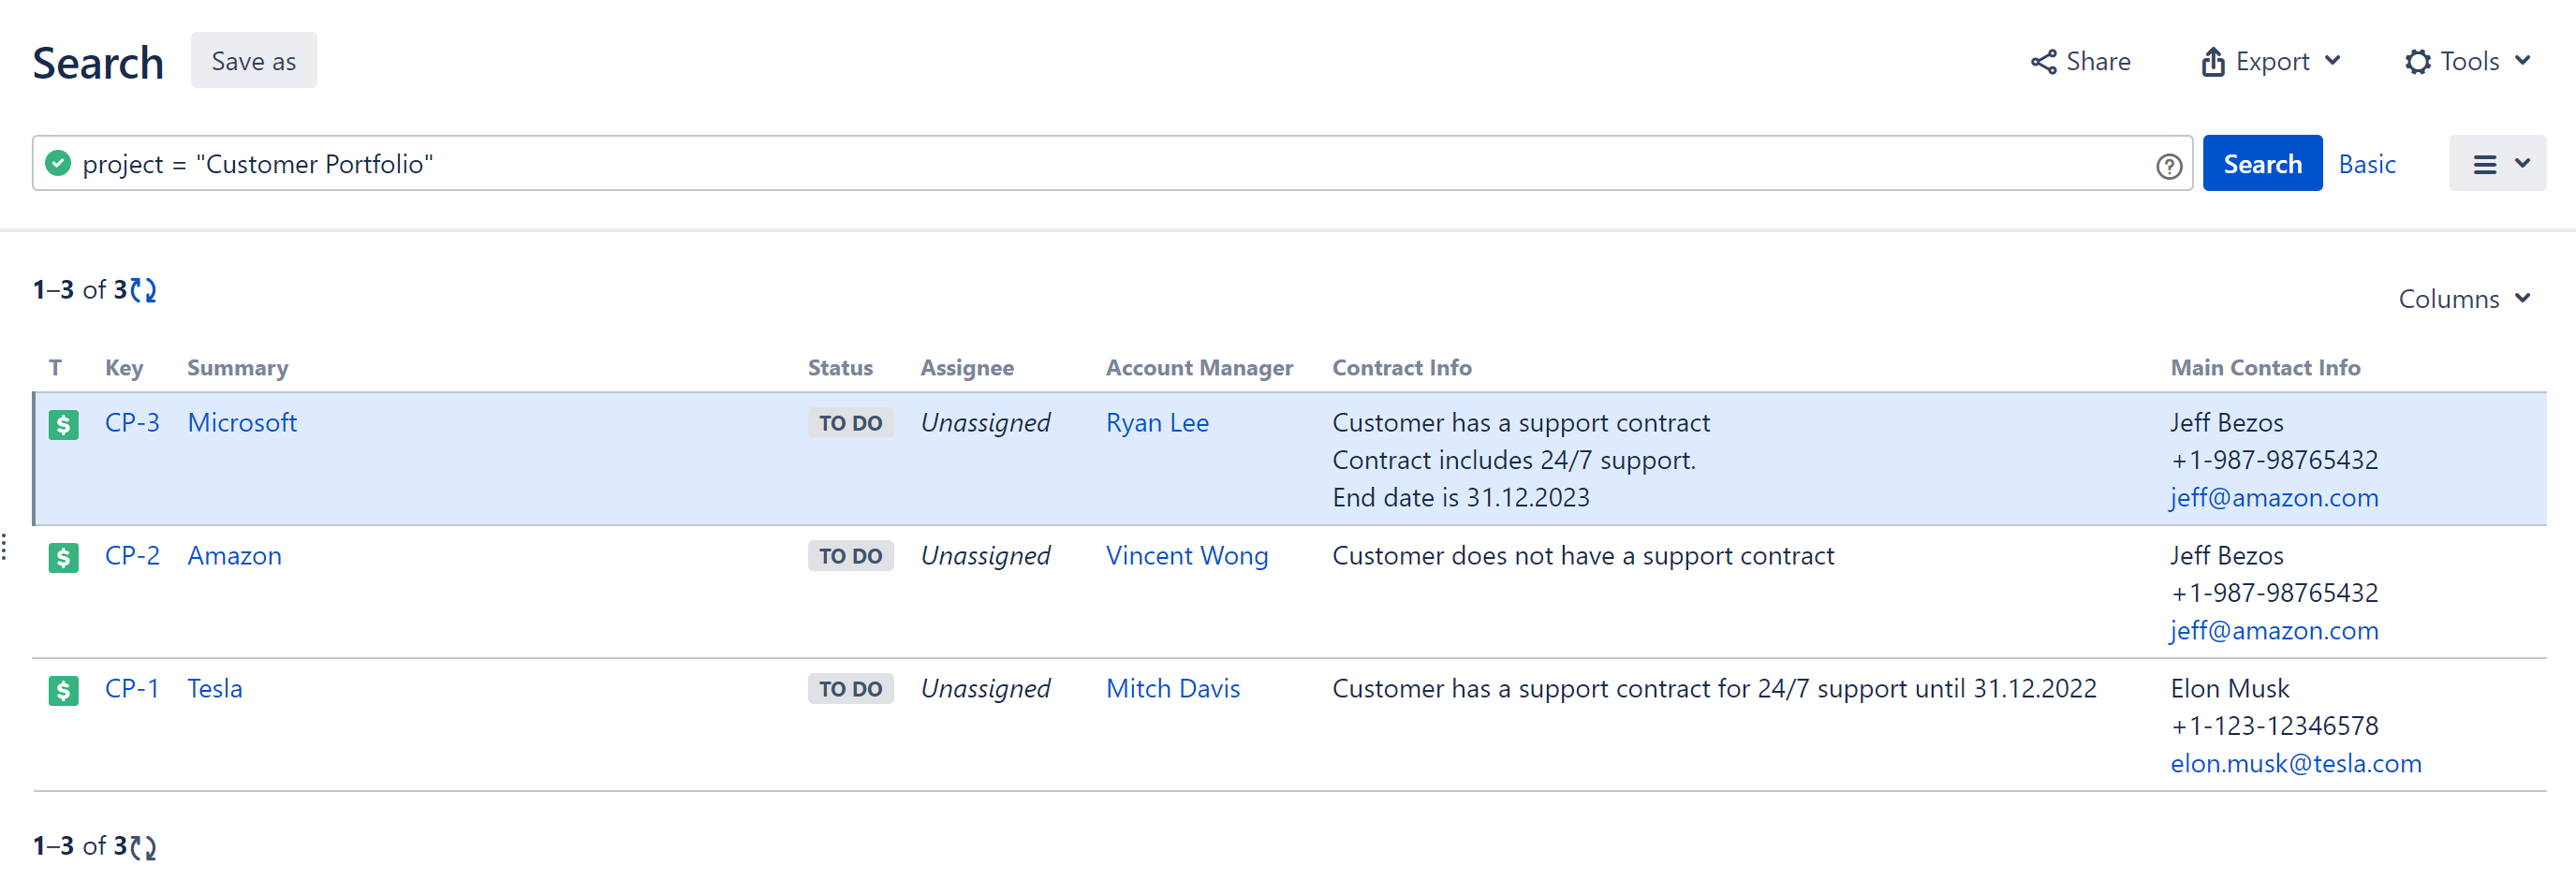Viewport: 2576px width, 895px height.
Task: Open the Columns dropdown
Action: (x=2464, y=298)
